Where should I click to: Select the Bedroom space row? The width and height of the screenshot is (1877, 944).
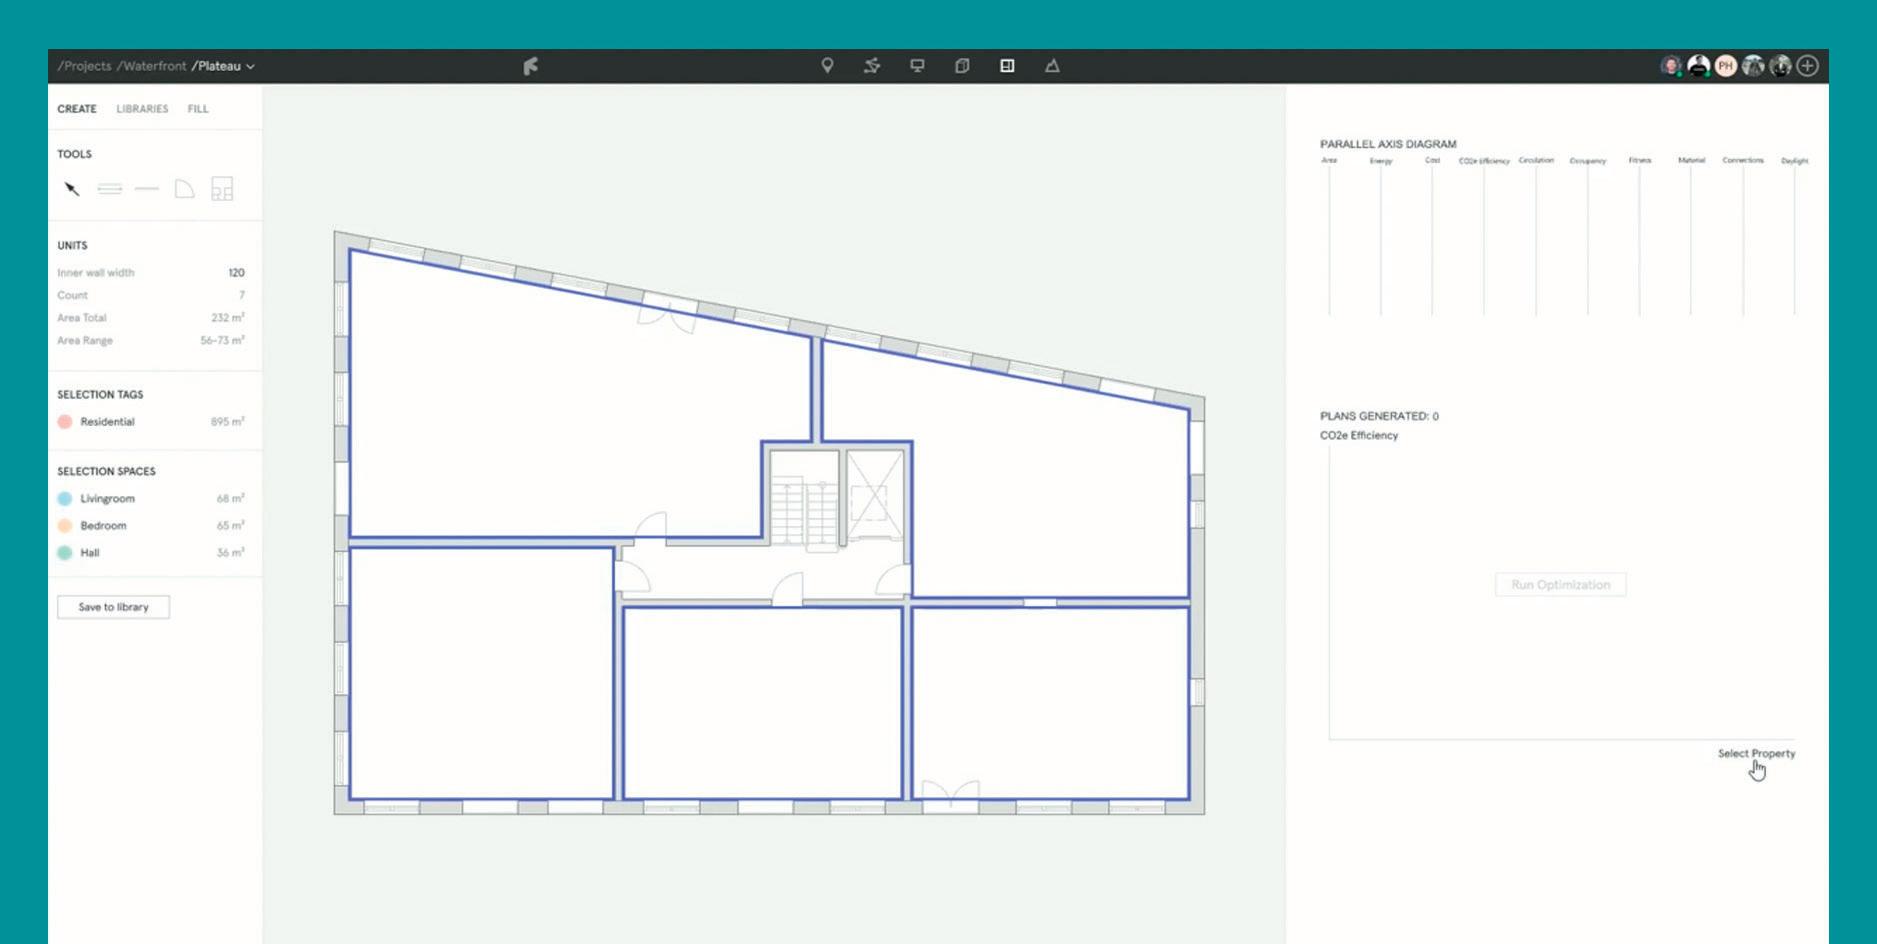coord(151,525)
